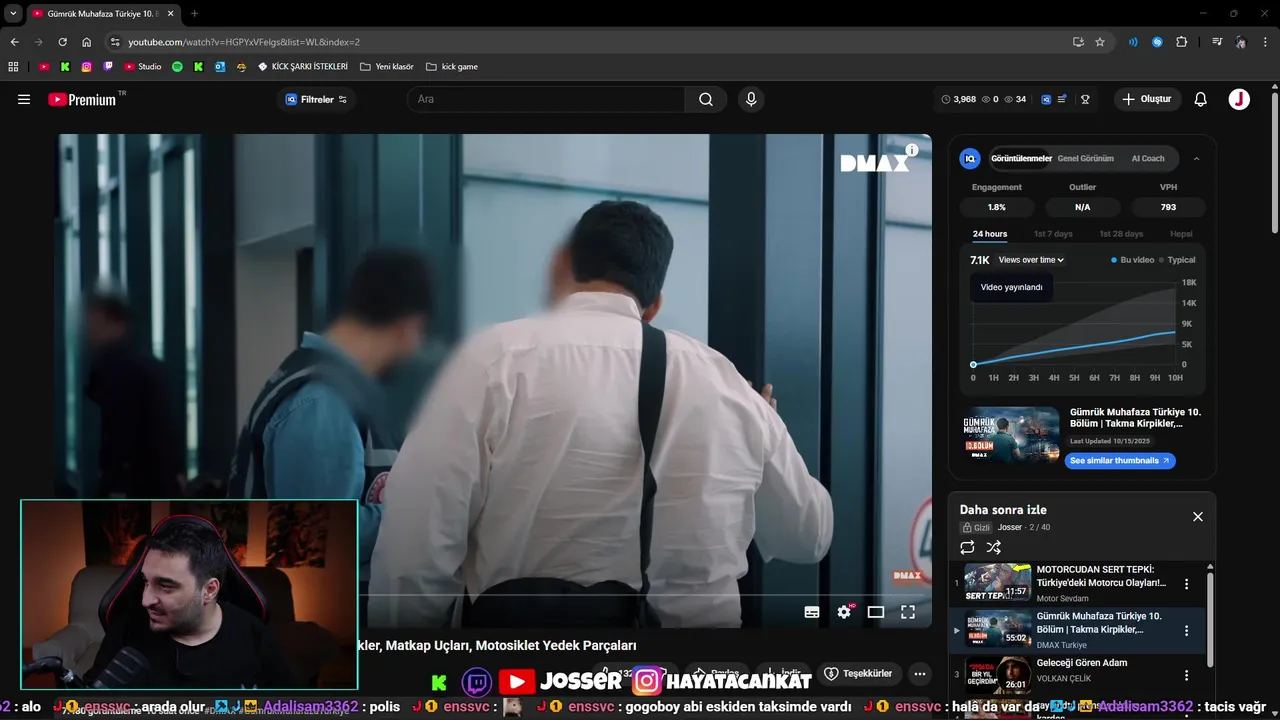Open Chrome media controls icon
Viewport: 1280px width, 720px height.
click(x=1217, y=42)
